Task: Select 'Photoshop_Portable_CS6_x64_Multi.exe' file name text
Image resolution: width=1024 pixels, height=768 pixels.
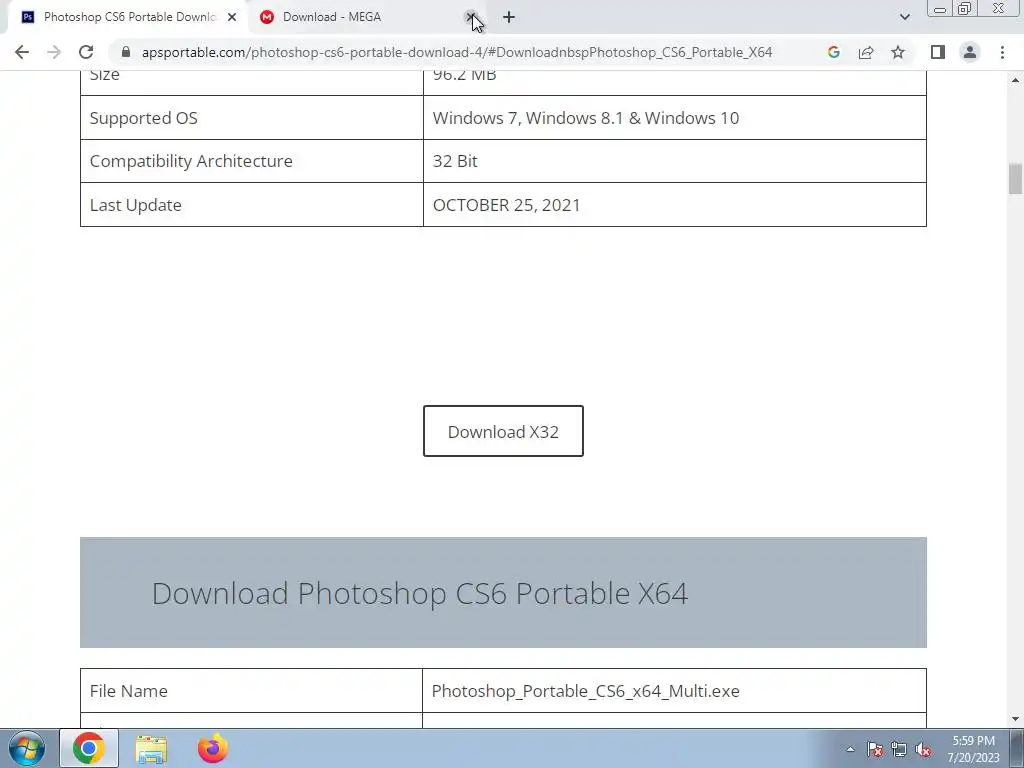Action: (586, 691)
